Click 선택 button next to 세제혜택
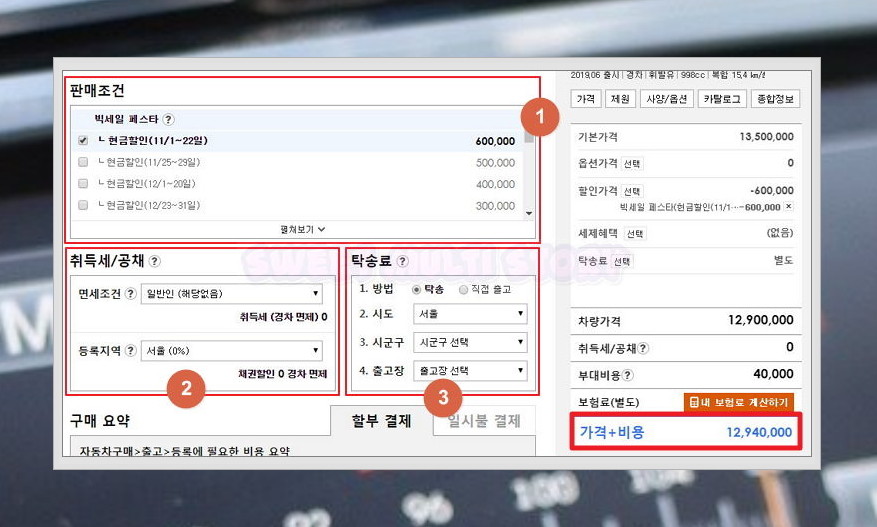Viewport: 877px width, 527px height. coord(635,234)
